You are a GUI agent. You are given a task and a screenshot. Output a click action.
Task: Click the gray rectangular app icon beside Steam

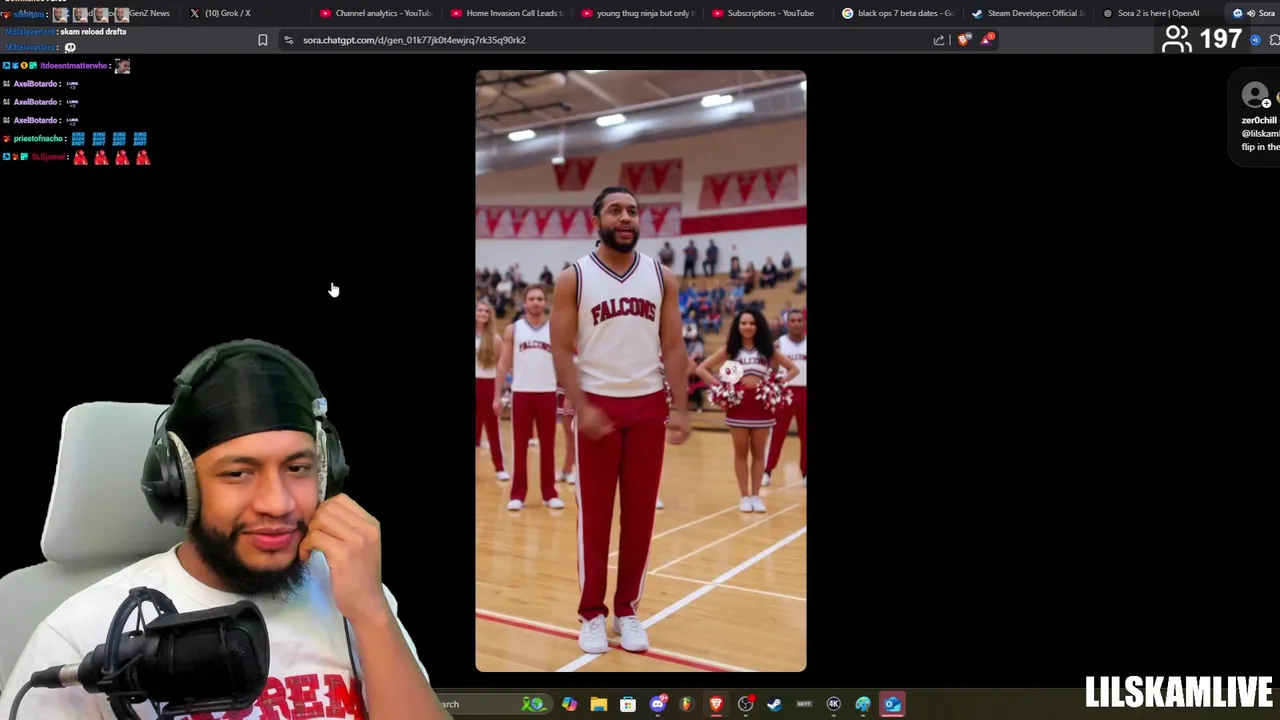(x=804, y=704)
